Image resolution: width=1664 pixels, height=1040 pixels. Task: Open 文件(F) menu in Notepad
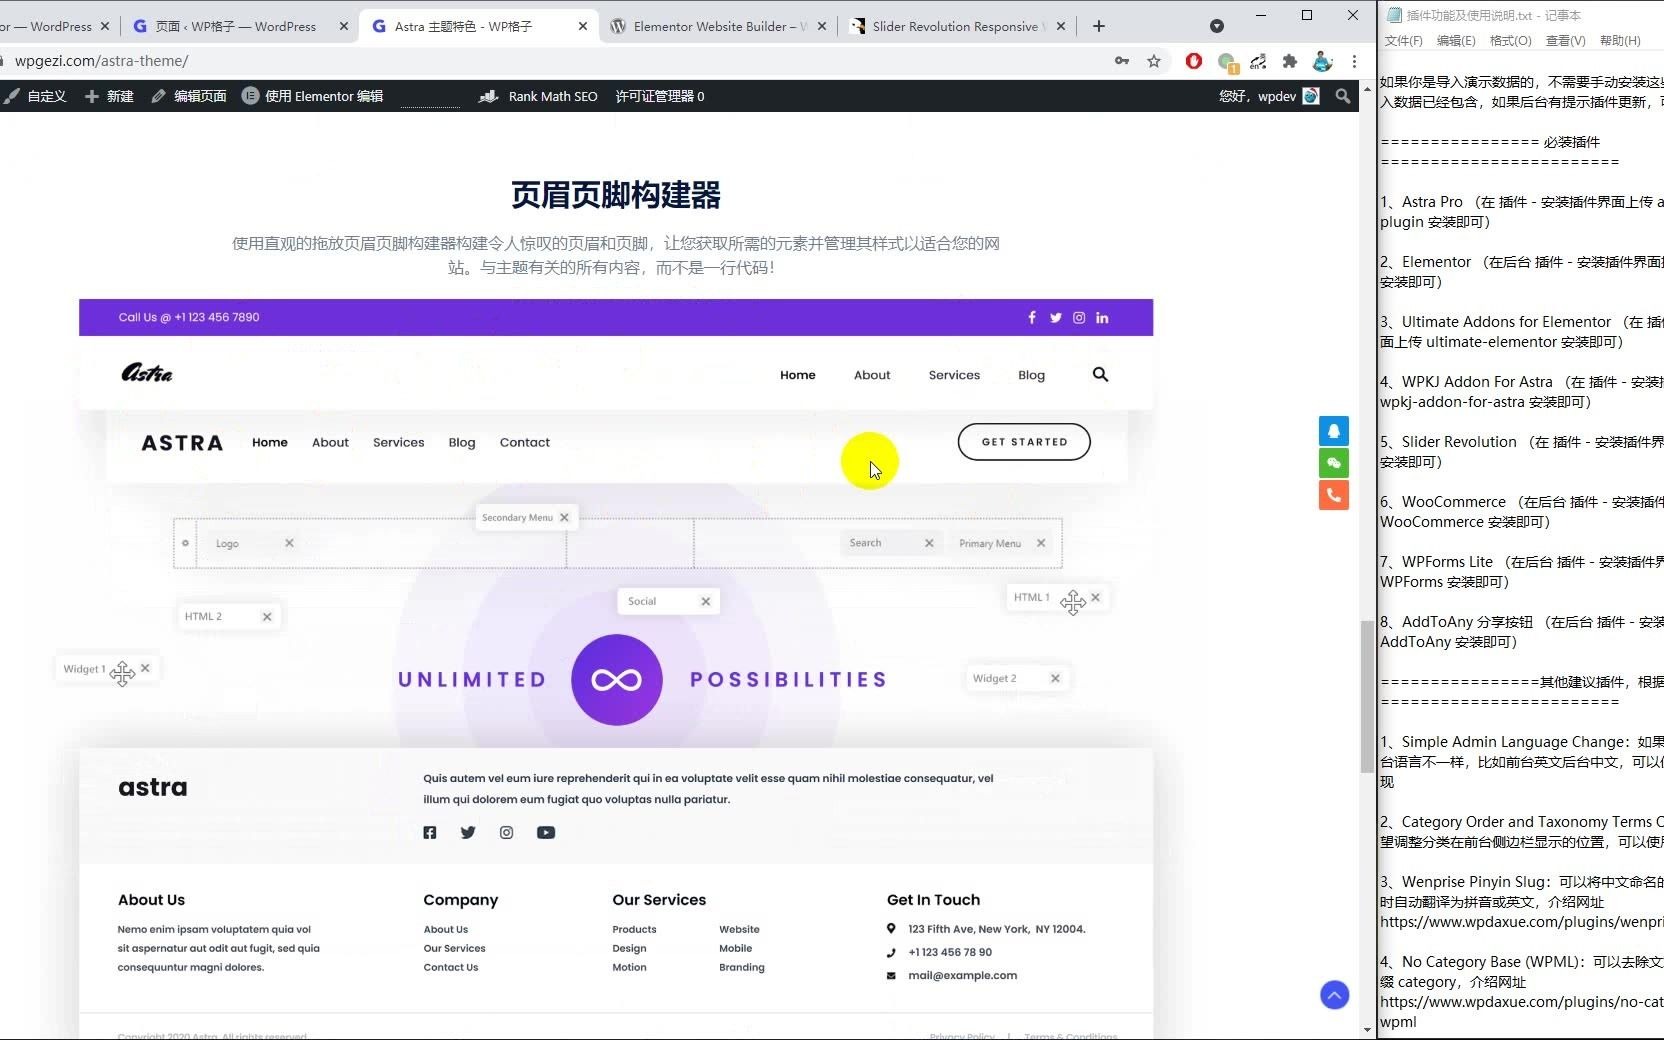click(x=1403, y=41)
